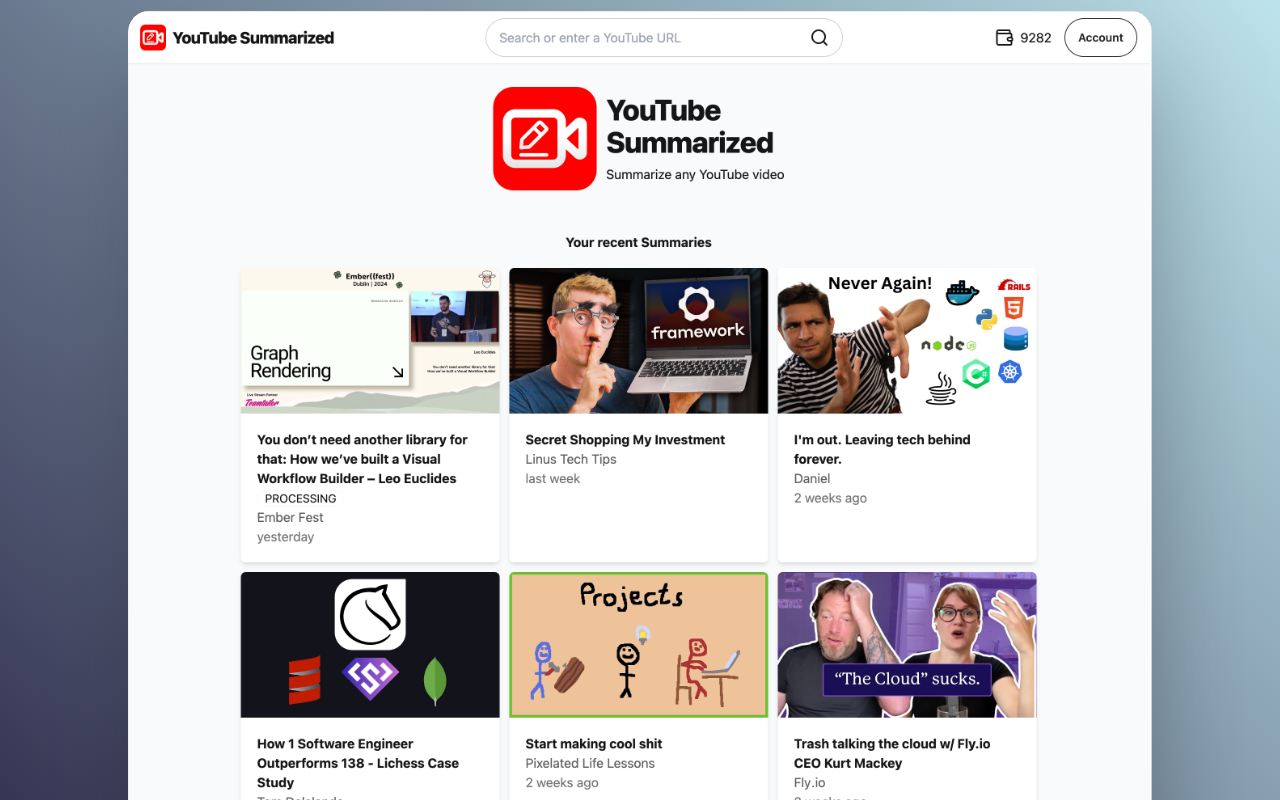Viewport: 1280px width, 800px height.
Task: Open the Start making cool shit summary
Action: [x=593, y=743]
